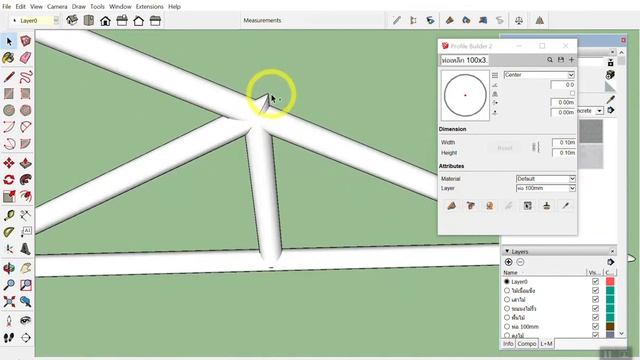
Task: Collapse the Layers panel triangle
Action: coord(507,251)
